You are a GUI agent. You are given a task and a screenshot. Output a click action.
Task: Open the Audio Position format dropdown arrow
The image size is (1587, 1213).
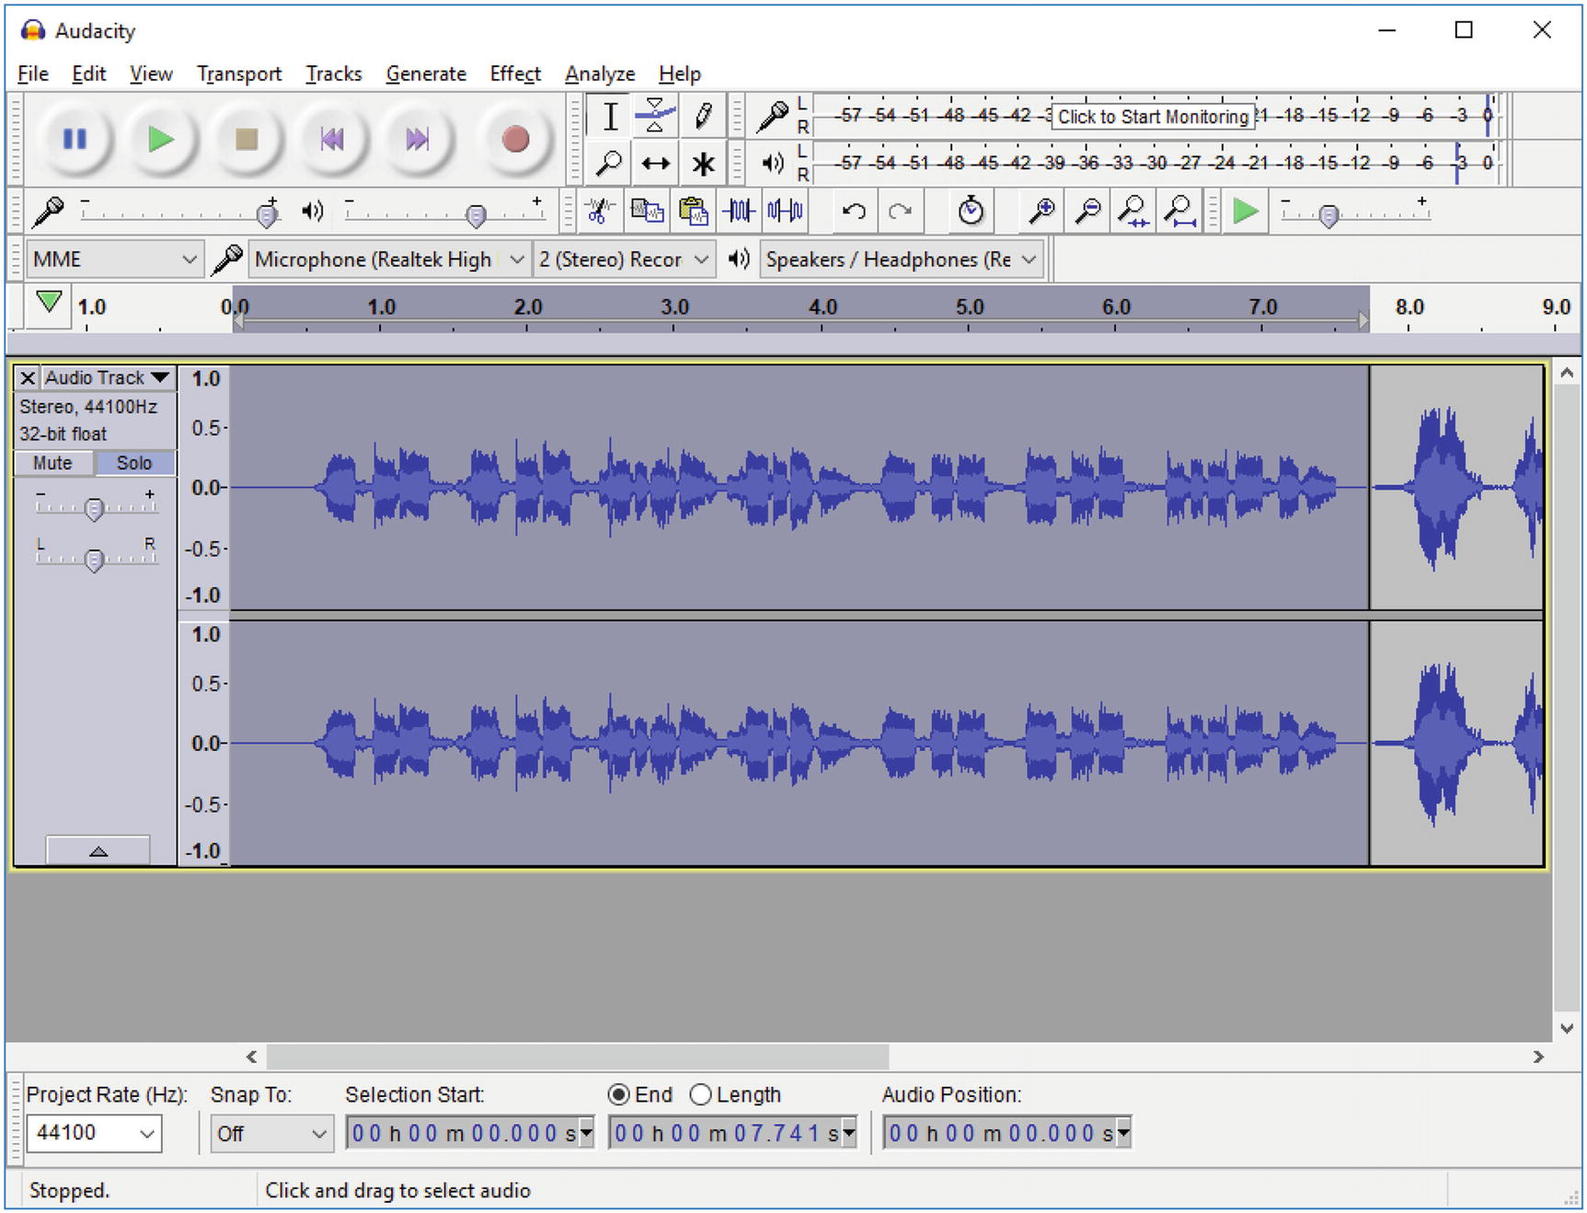1123,1133
